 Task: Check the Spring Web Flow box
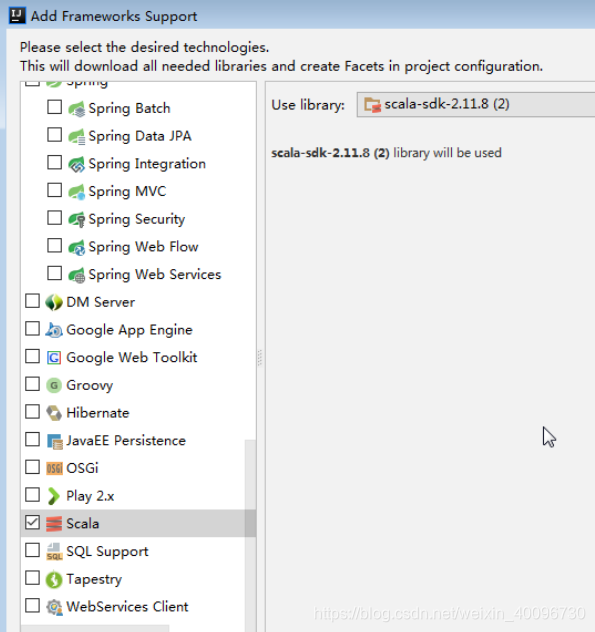tap(54, 246)
